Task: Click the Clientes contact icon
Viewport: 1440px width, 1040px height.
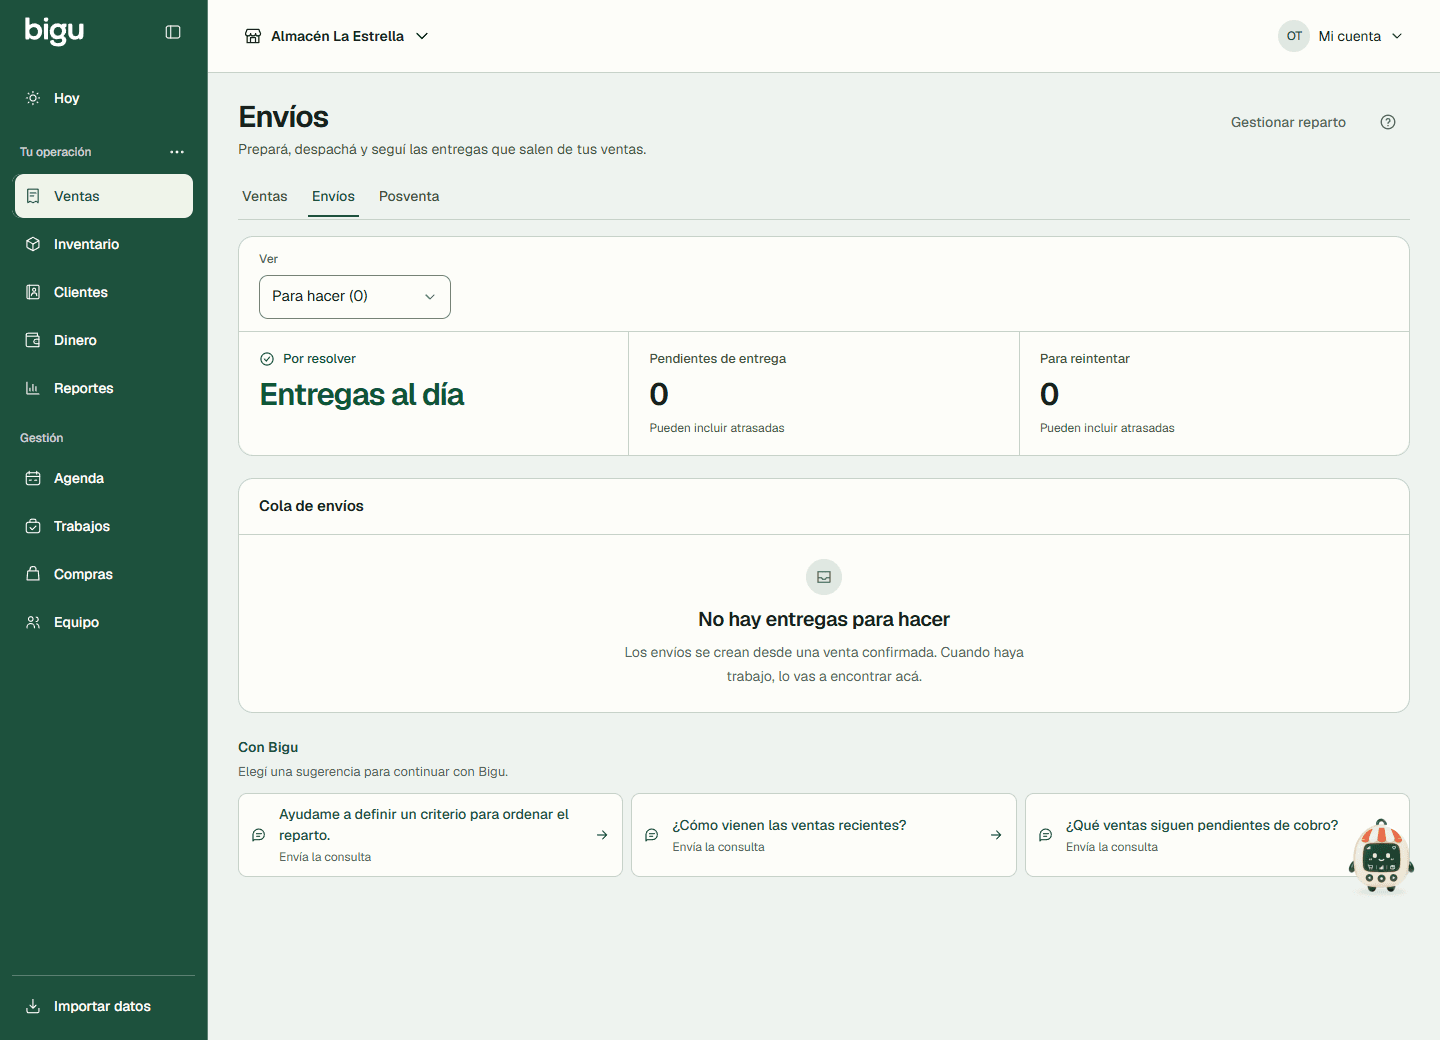Action: 33,292
